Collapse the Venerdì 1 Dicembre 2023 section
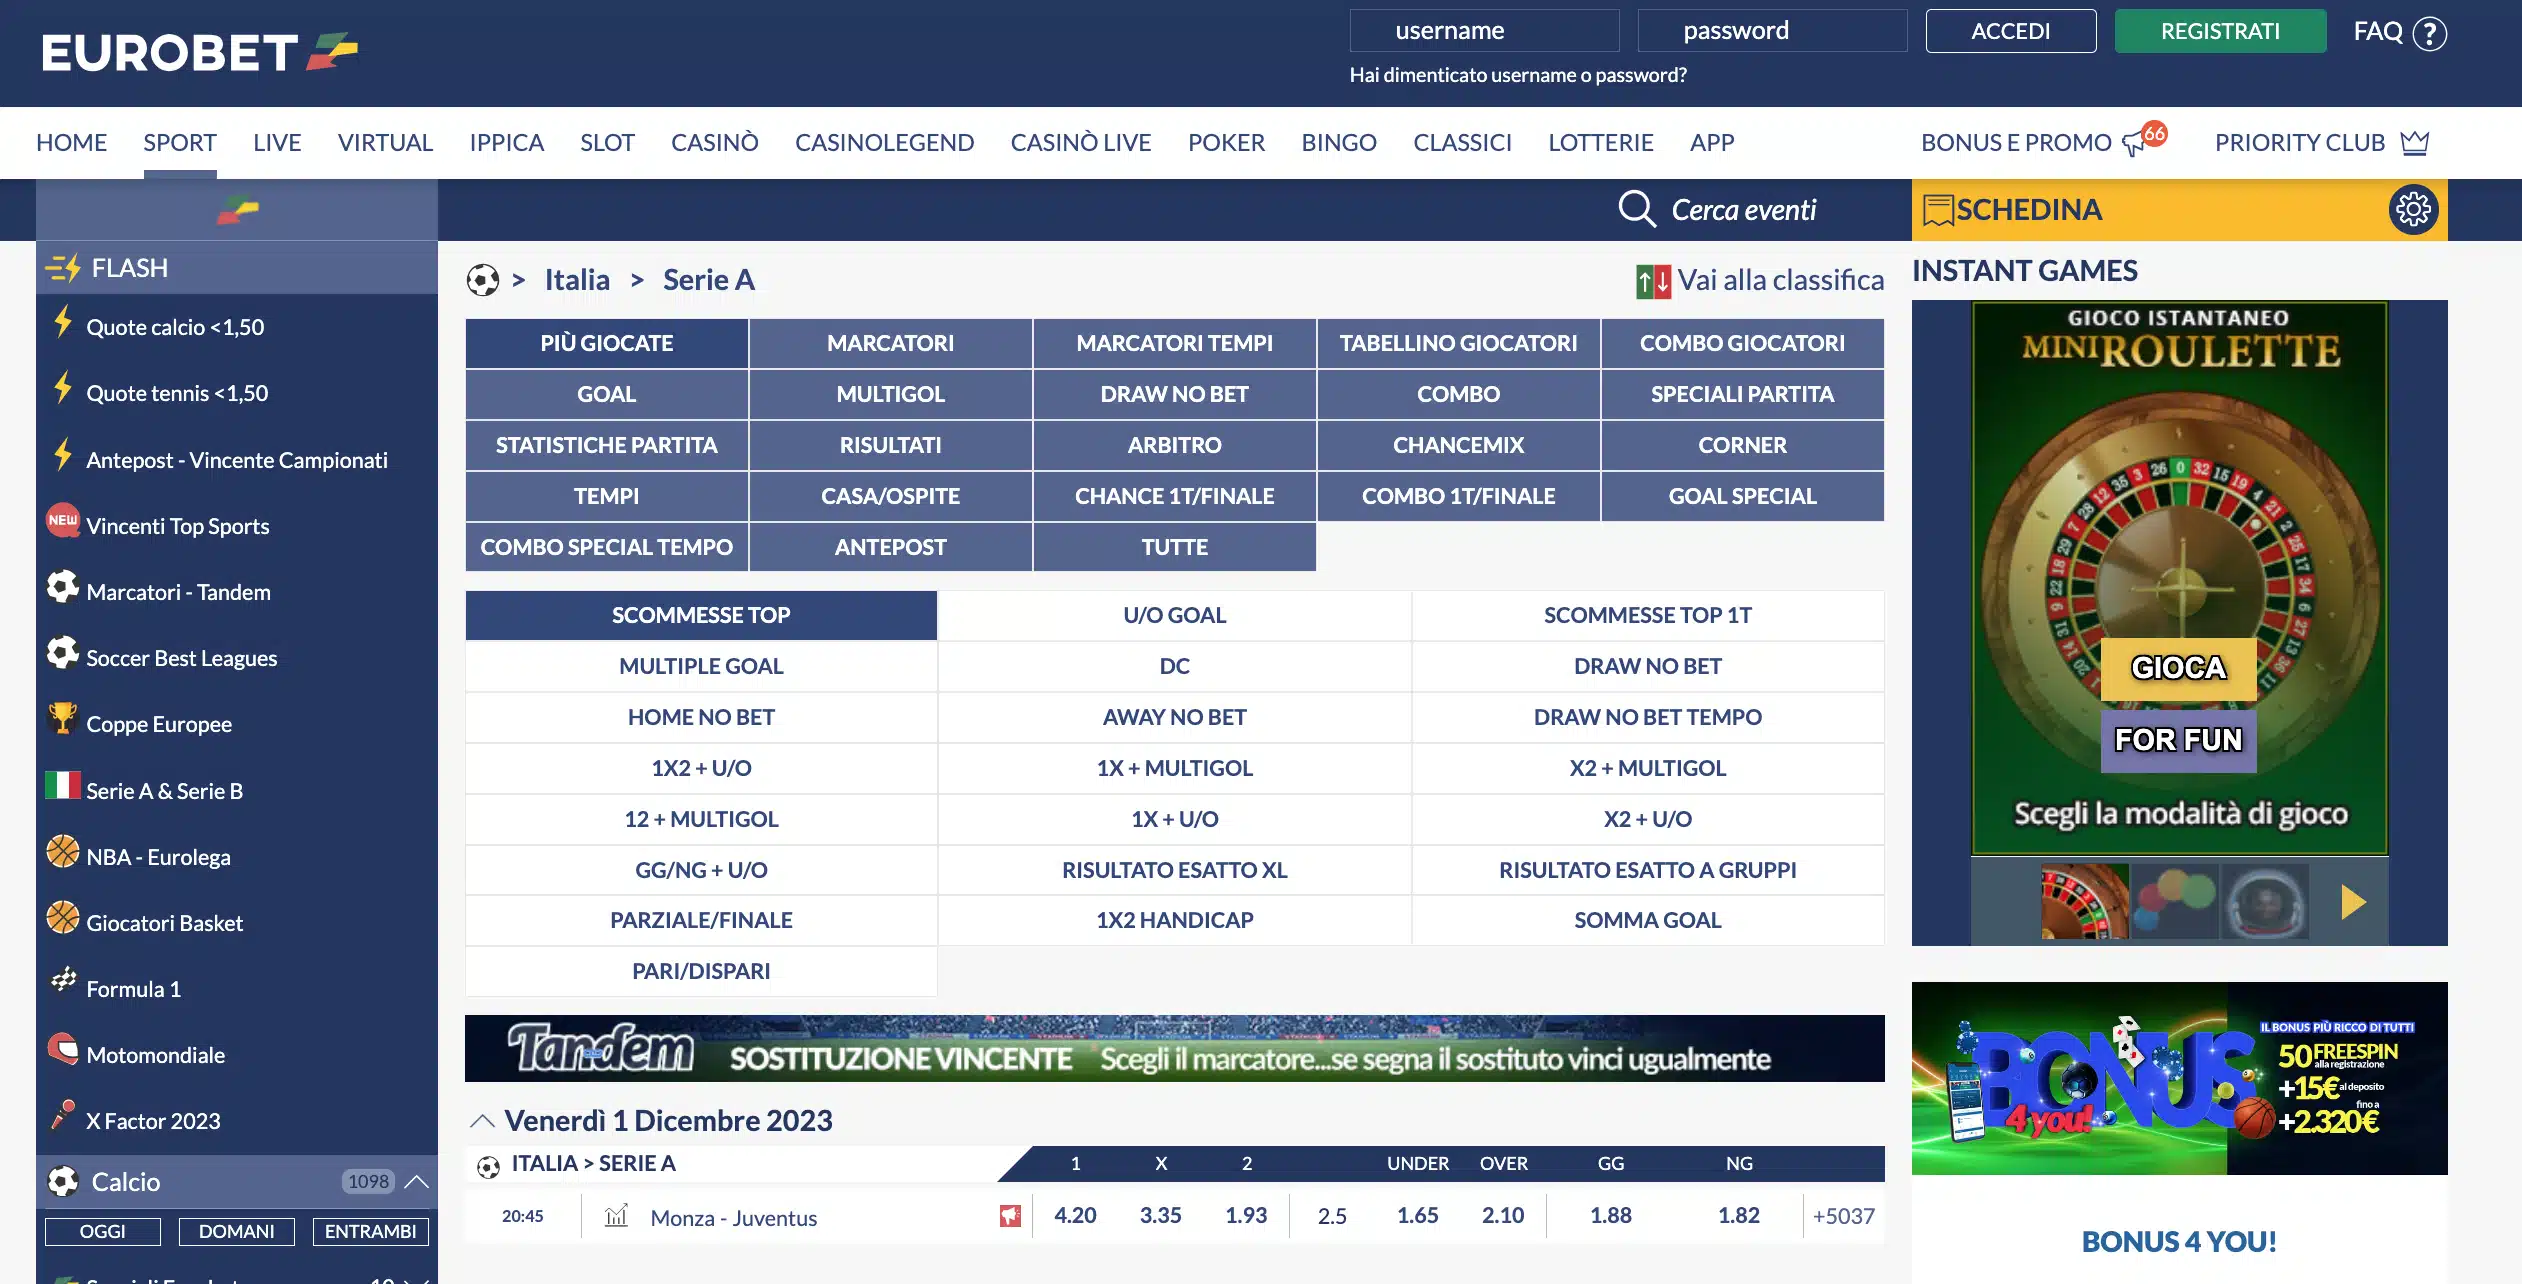Image resolution: width=2522 pixels, height=1284 pixels. pos(483,1120)
